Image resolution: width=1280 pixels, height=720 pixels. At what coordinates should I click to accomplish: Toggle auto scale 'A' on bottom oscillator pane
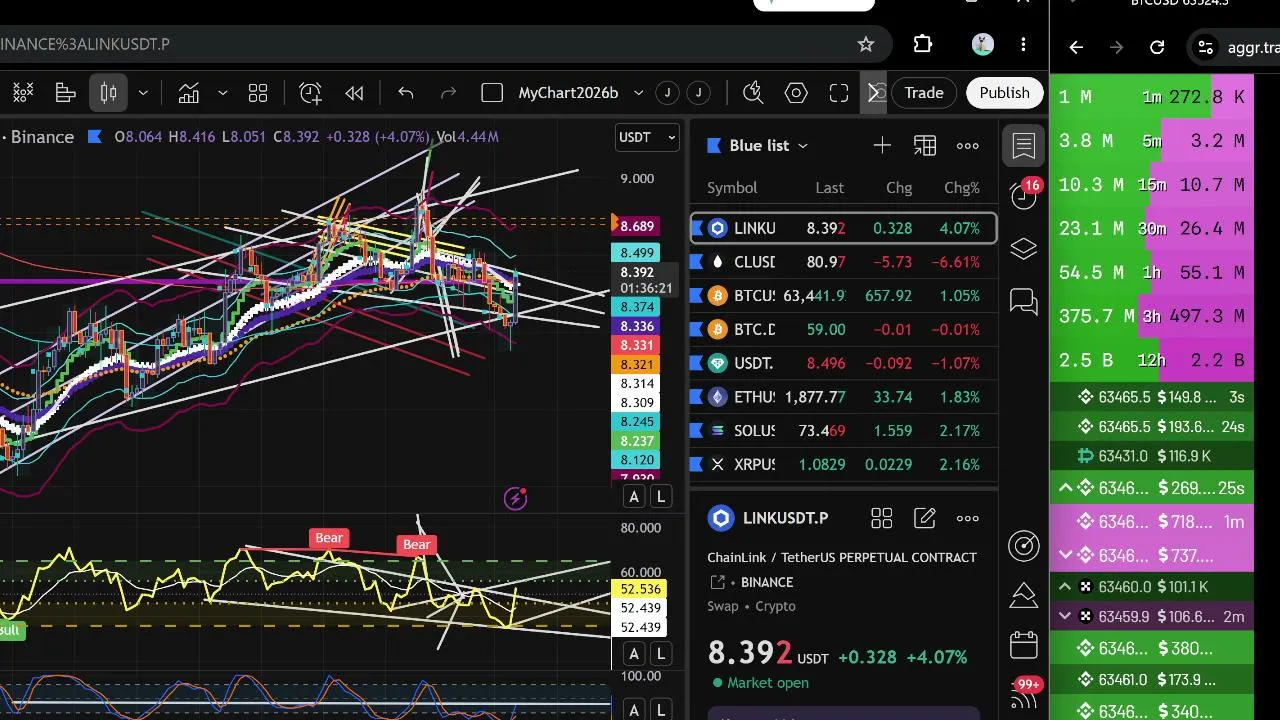click(x=634, y=710)
